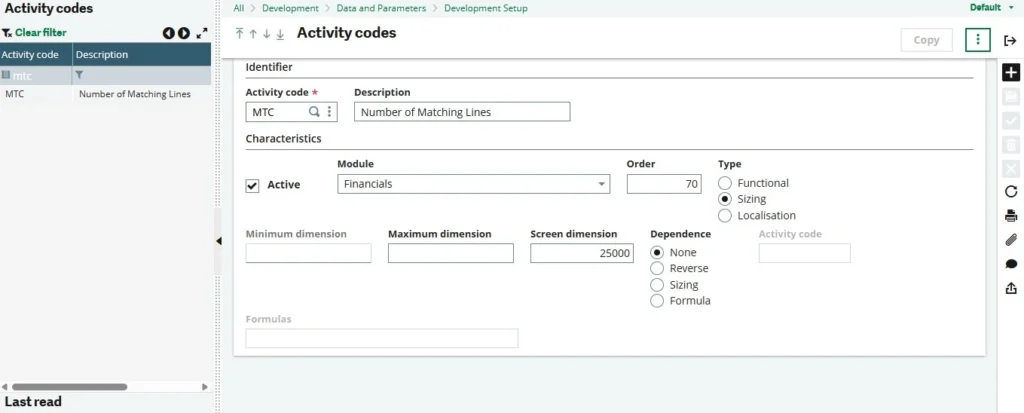Image resolution: width=1024 pixels, height=413 pixels.
Task: Go to next list page arrow
Action: coord(184,33)
